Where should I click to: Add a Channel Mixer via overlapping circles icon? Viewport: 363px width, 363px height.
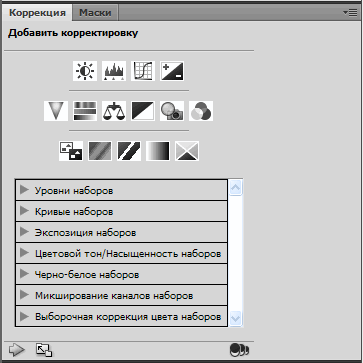click(201, 111)
